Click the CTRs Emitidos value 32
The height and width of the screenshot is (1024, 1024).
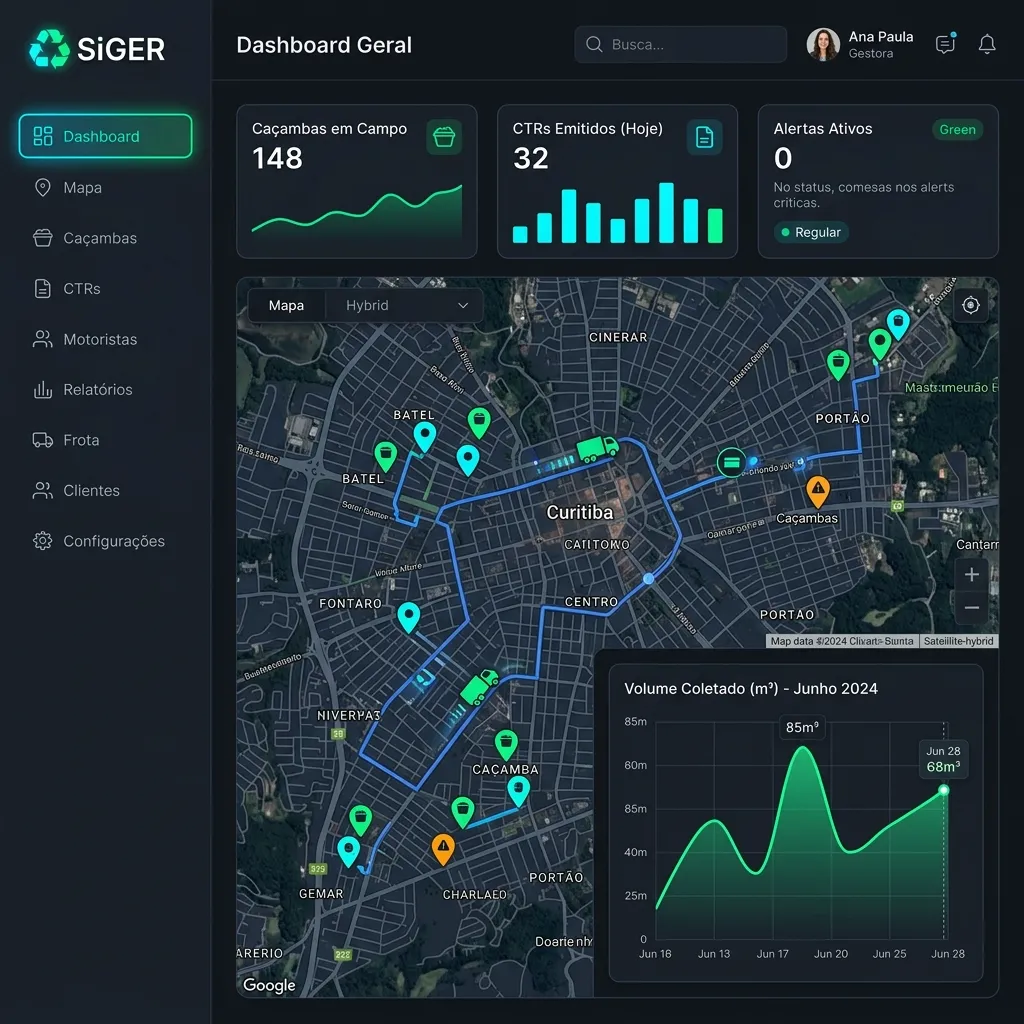click(x=530, y=158)
